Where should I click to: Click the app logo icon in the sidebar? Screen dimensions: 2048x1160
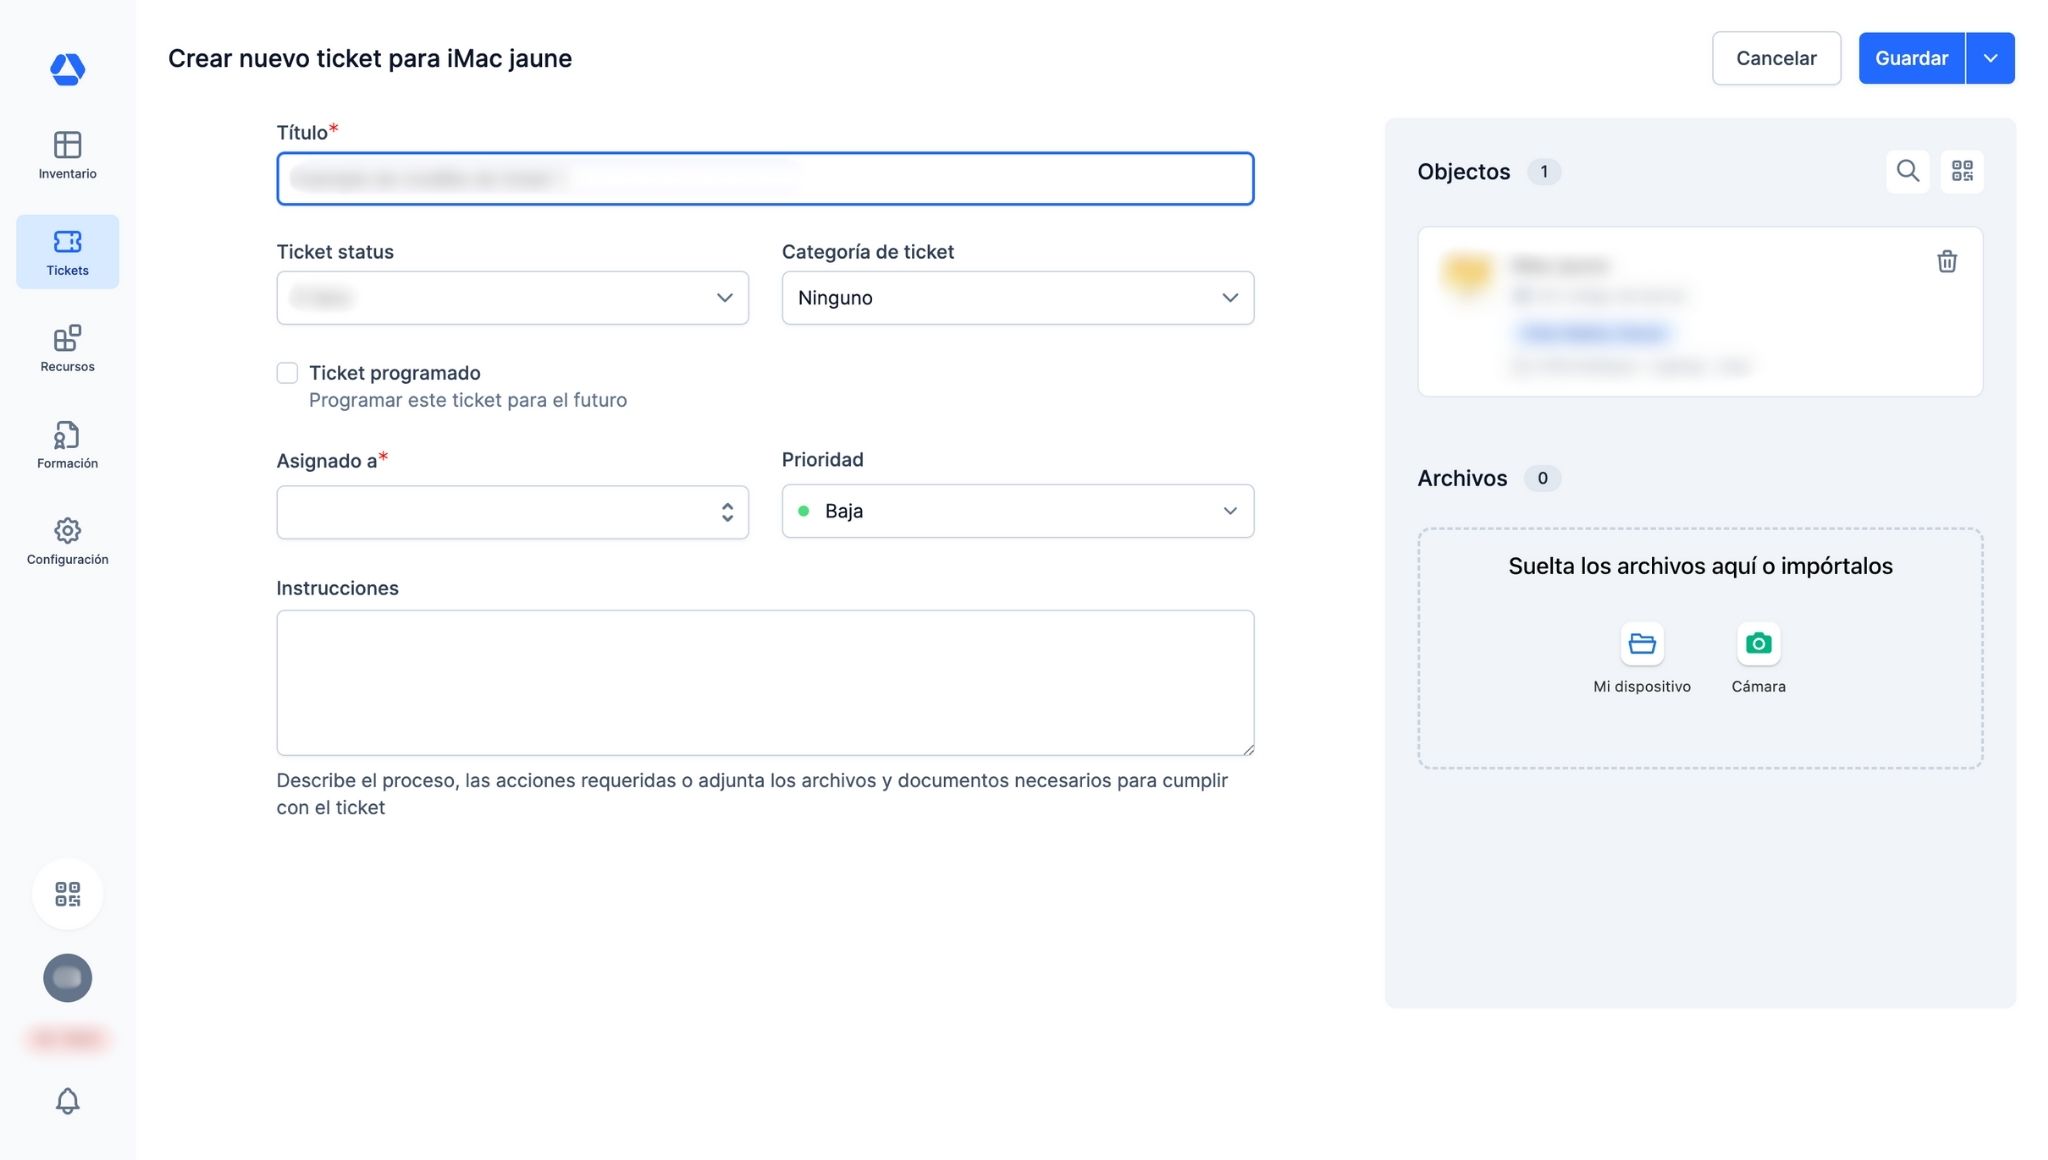(x=67, y=69)
